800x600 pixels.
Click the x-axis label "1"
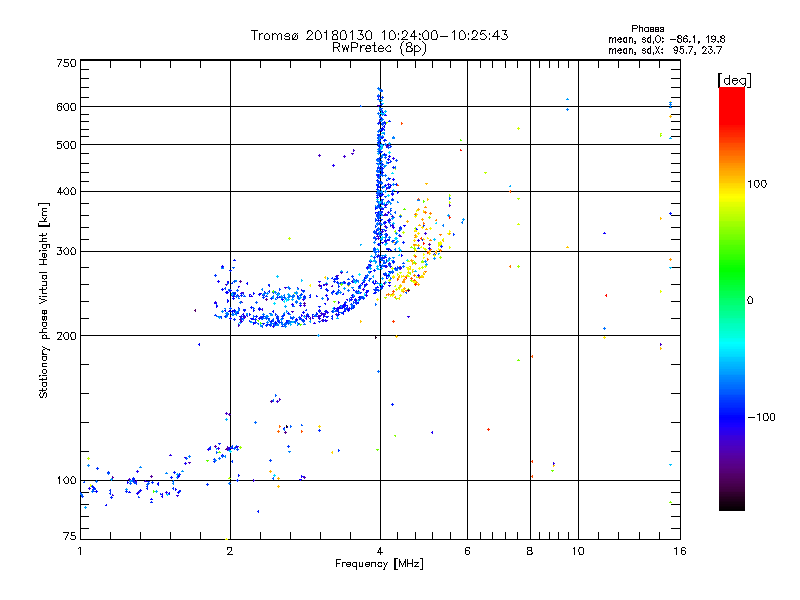tap(80, 551)
